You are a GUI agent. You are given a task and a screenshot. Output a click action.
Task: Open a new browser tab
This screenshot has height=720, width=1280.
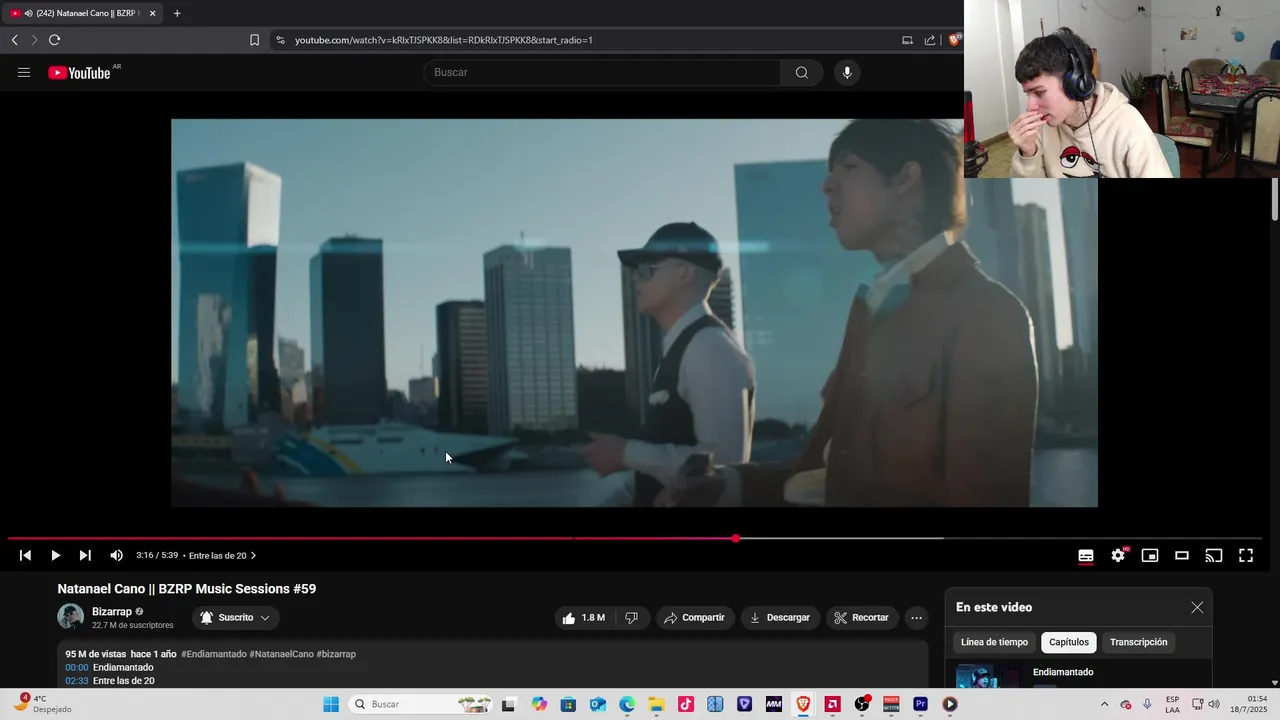coord(177,13)
